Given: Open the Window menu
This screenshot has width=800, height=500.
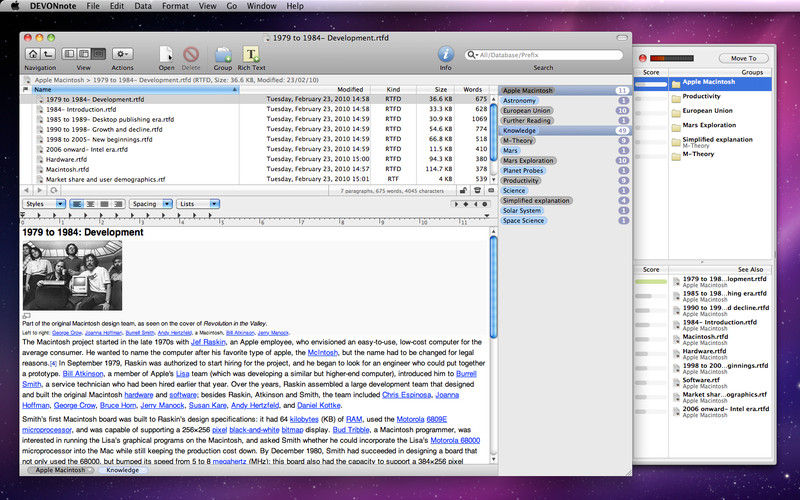Looking at the screenshot, I should tap(262, 6).
